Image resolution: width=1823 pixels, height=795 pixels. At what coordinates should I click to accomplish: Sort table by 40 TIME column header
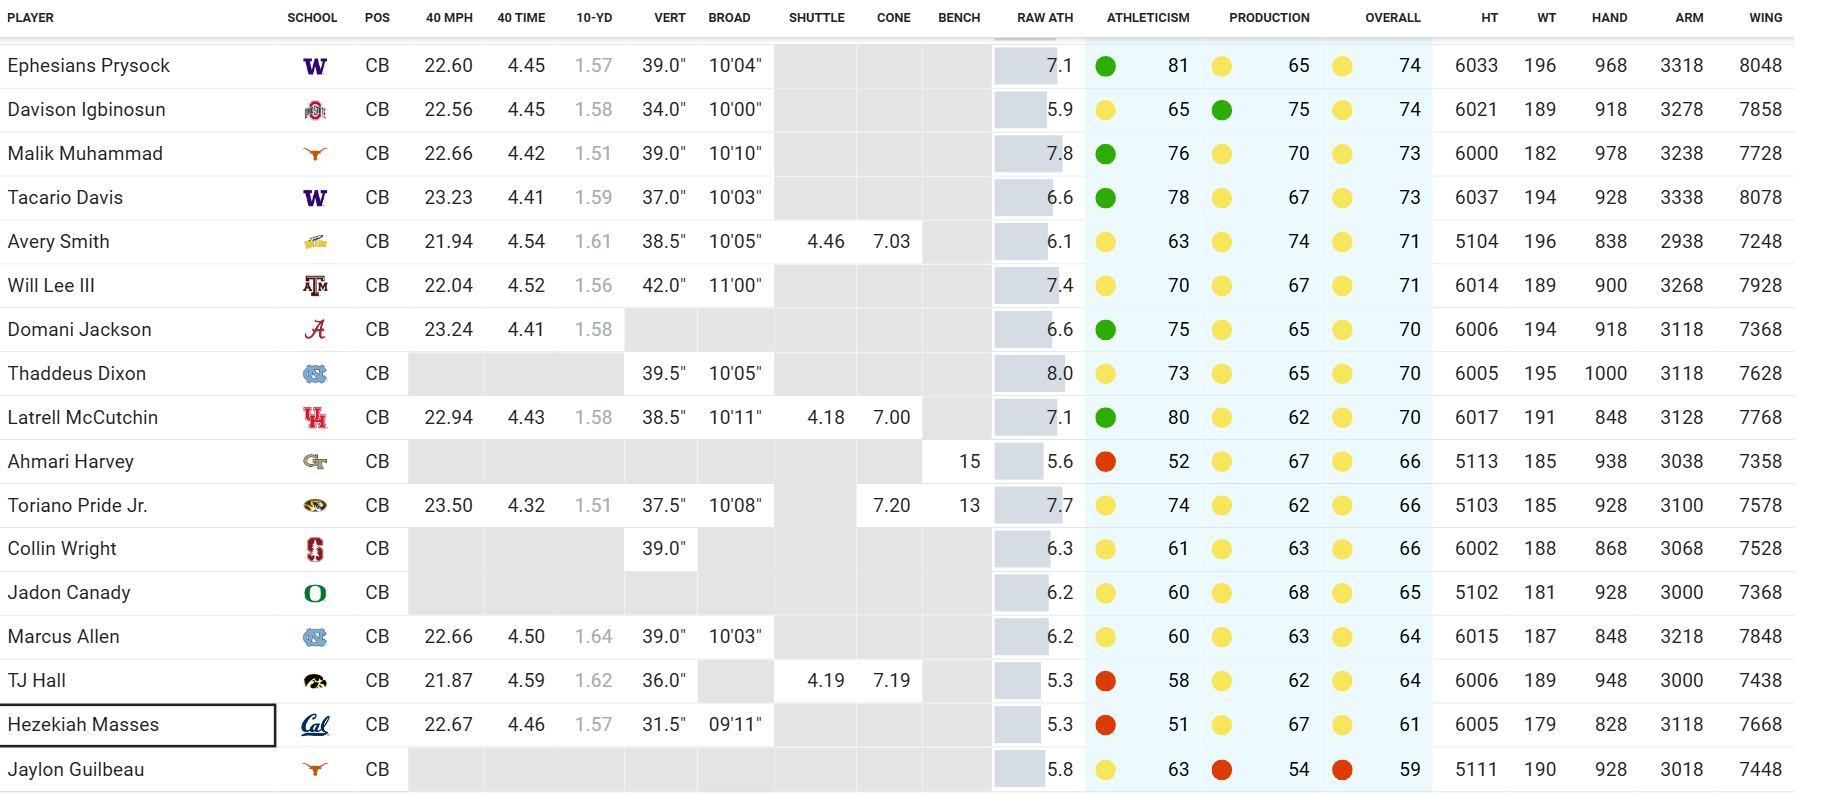[x=521, y=18]
